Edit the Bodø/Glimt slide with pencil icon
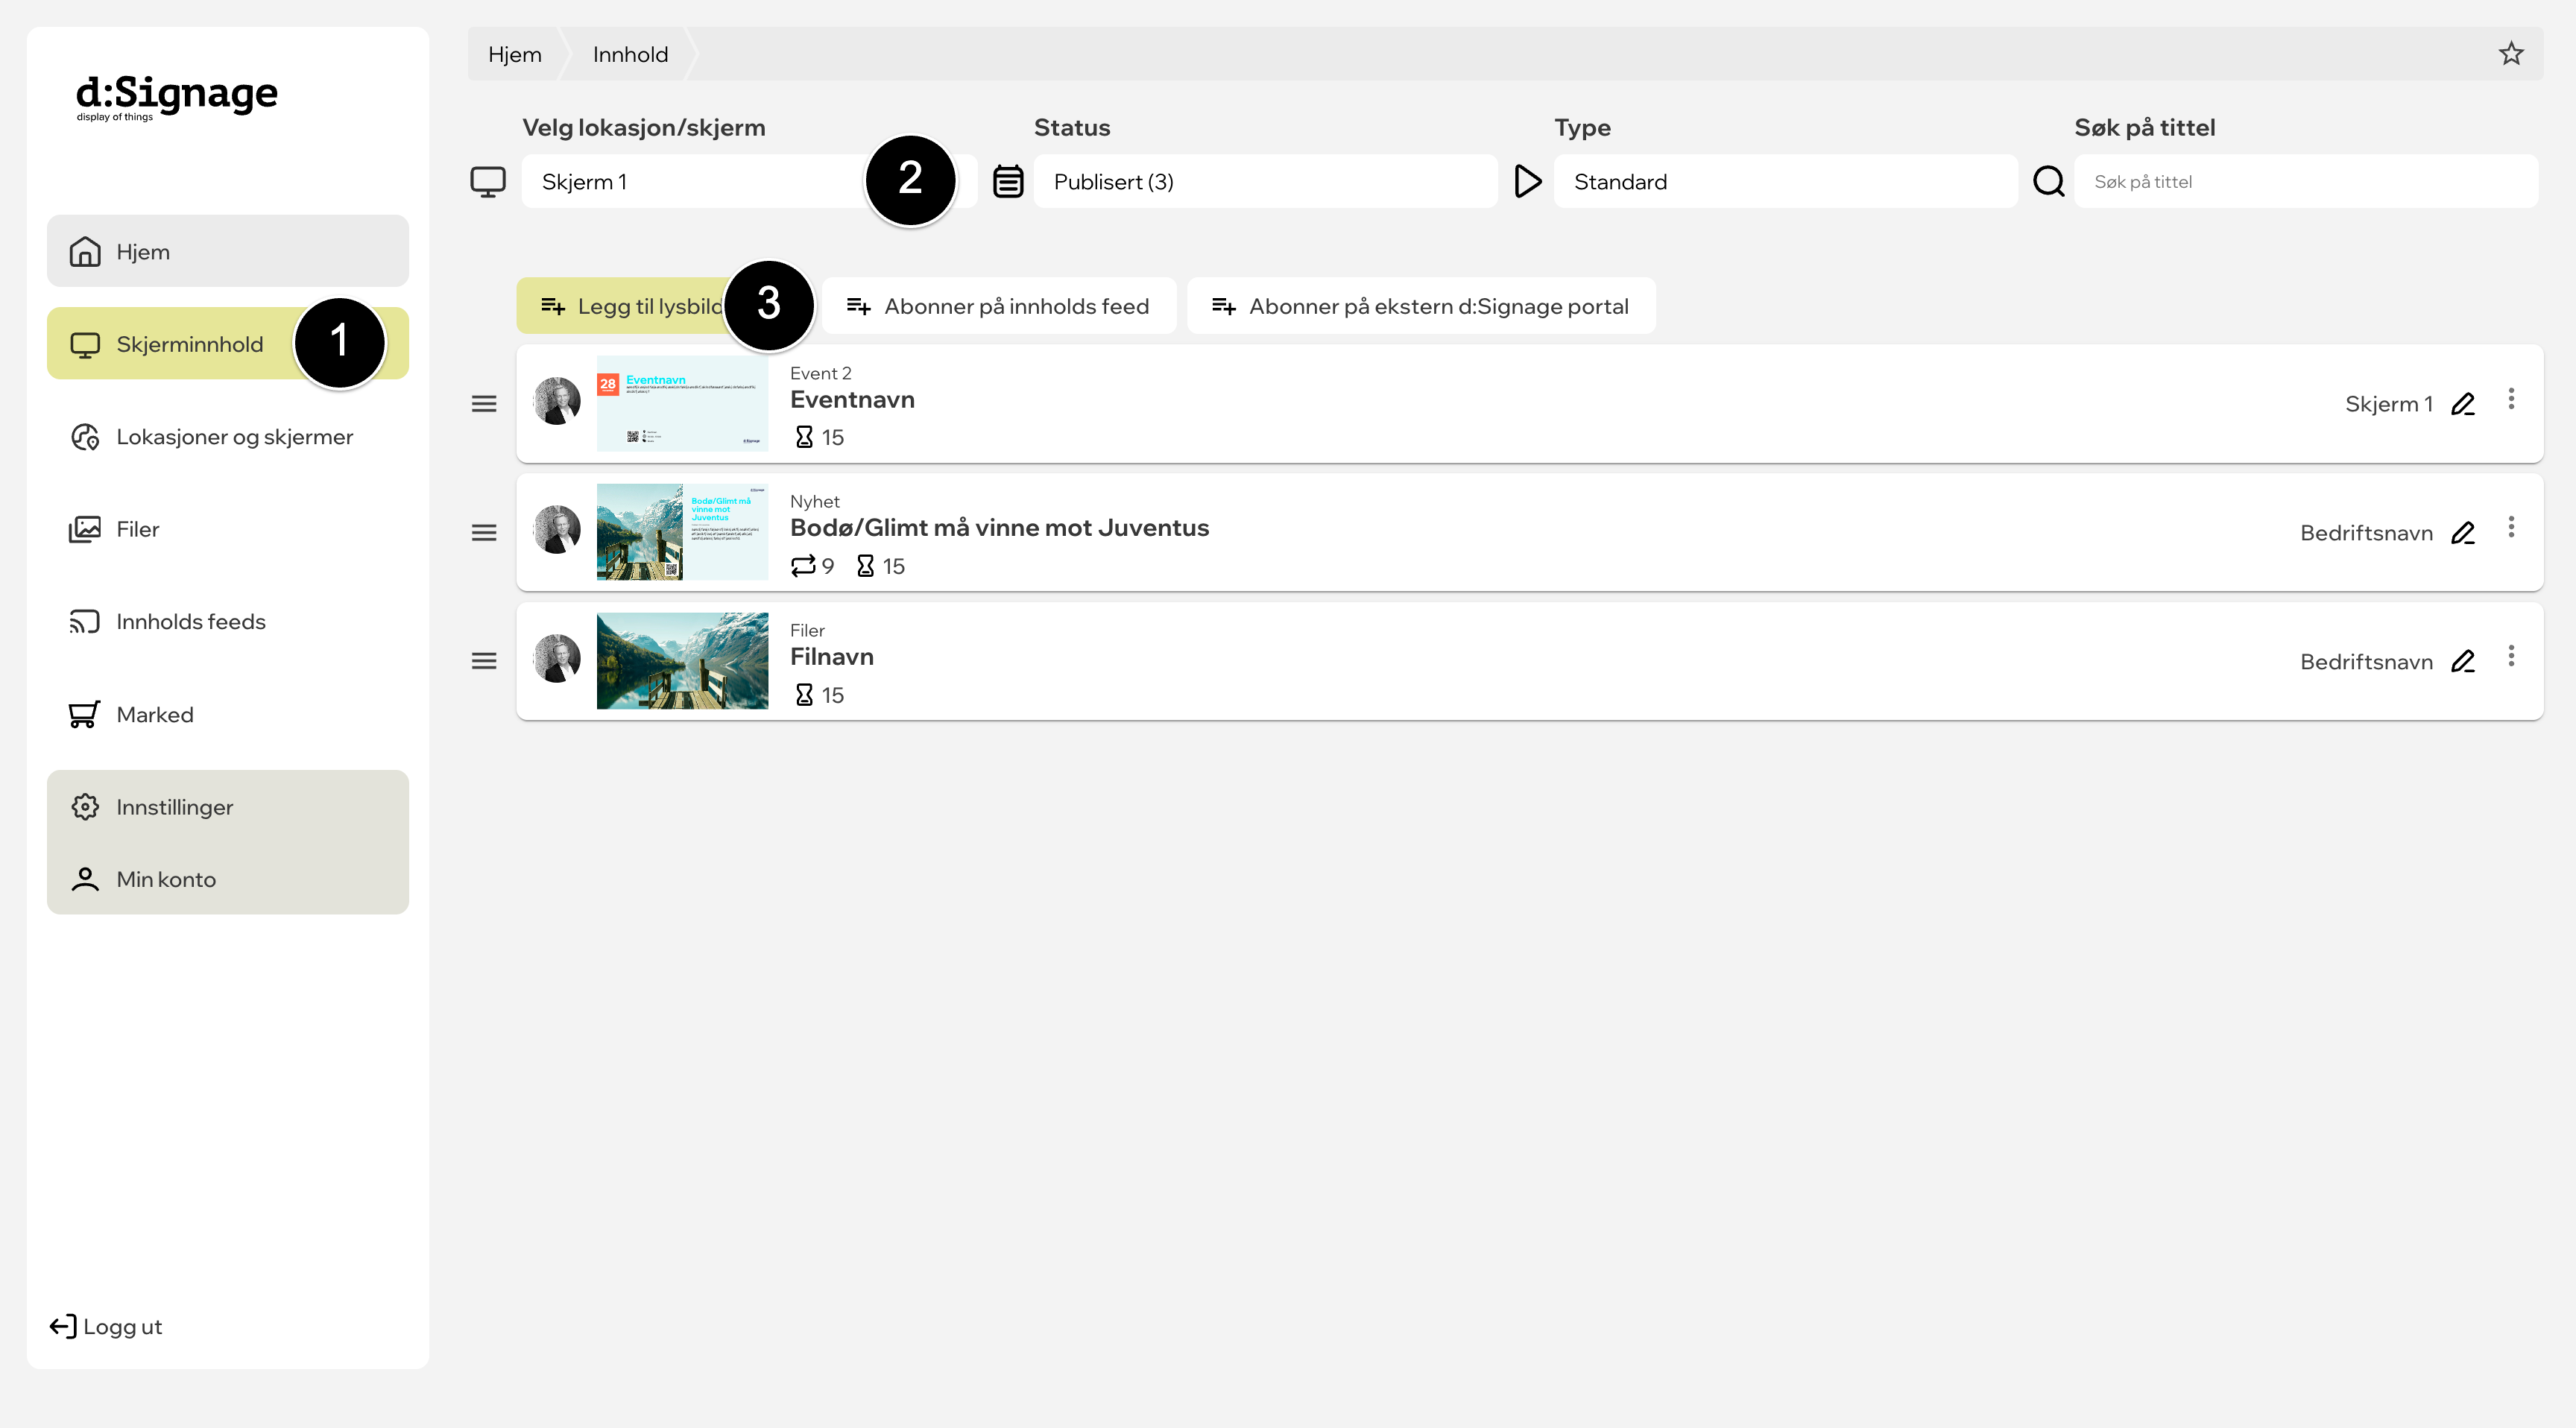Screen dimensions: 2576x1428 click(x=2463, y=533)
